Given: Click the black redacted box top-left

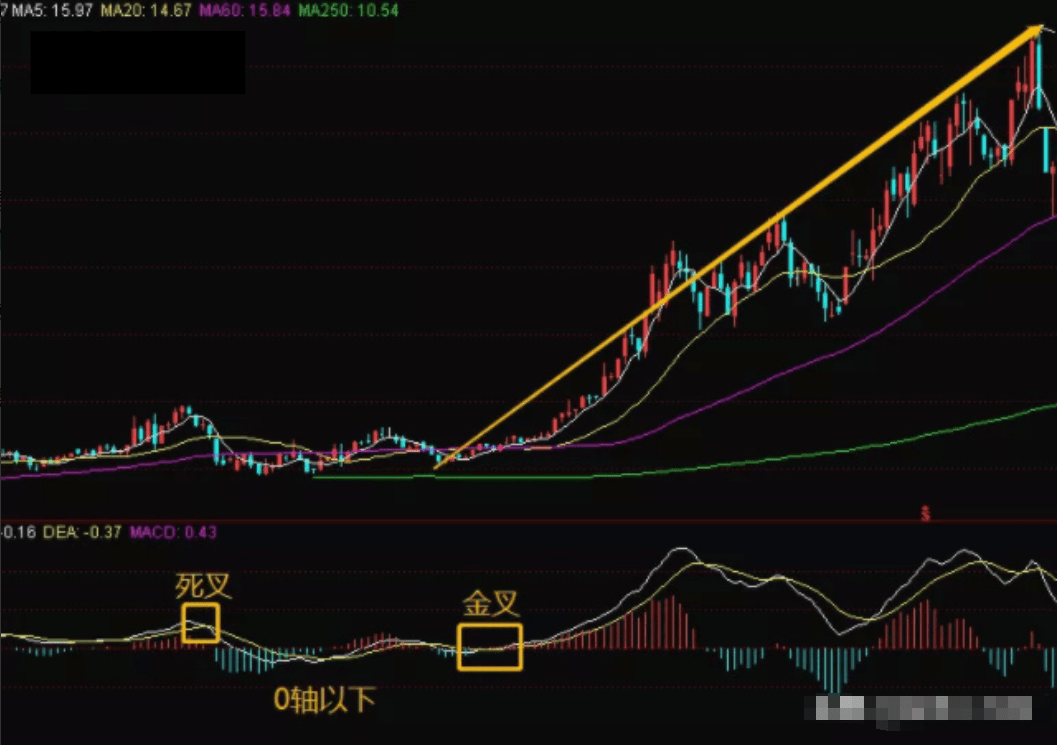Looking at the screenshot, I should pos(138,62).
